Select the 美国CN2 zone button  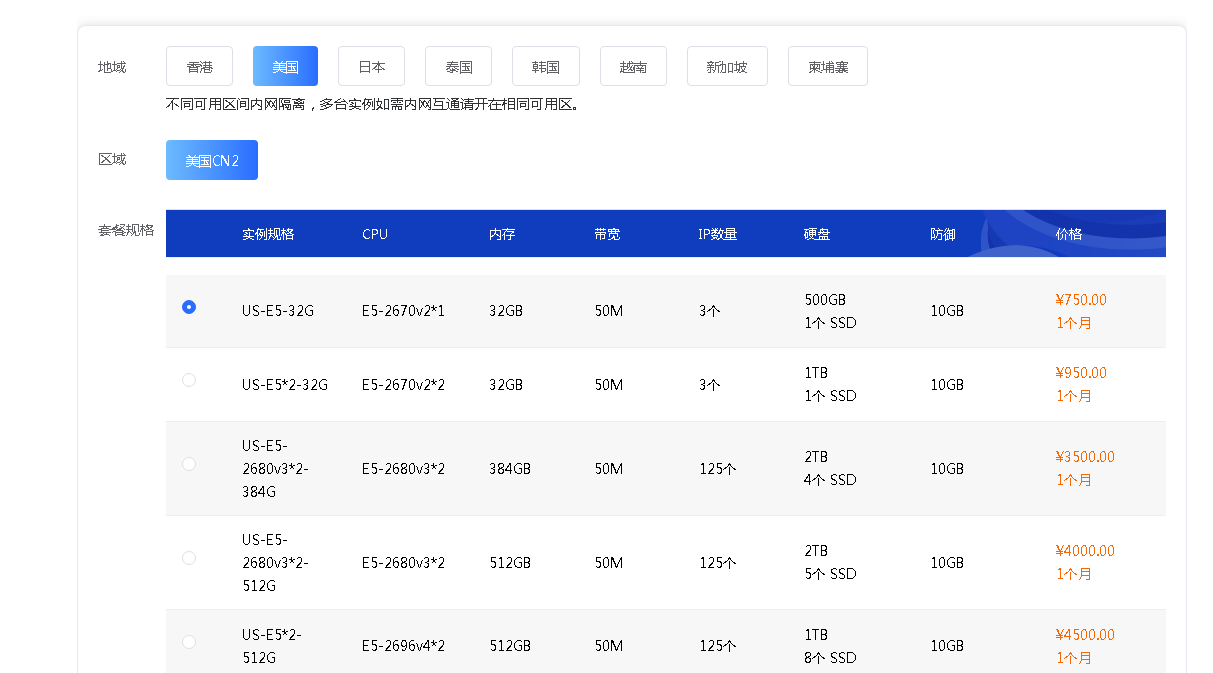pos(211,158)
